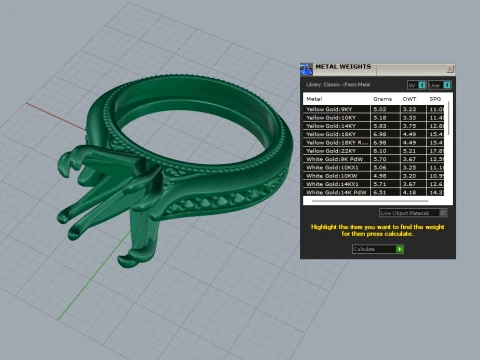Select the Yellow Gold:10KY row
The width and height of the screenshot is (480, 360).
[x=373, y=117]
